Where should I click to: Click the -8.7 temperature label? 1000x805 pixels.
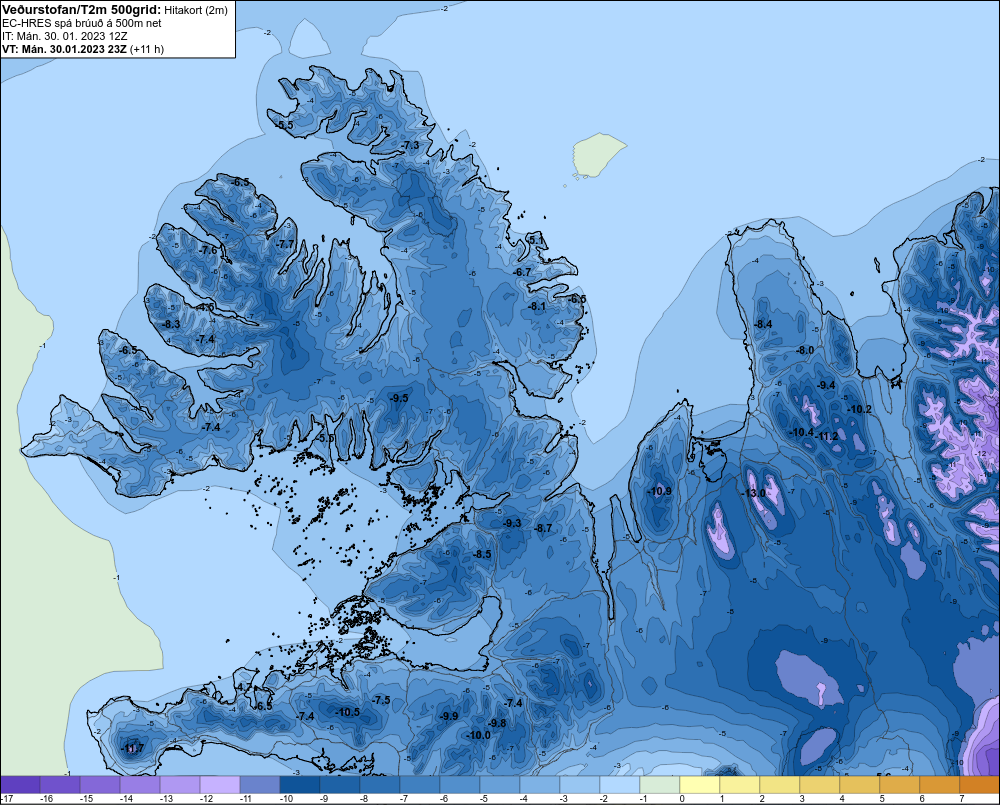pyautogui.click(x=543, y=528)
